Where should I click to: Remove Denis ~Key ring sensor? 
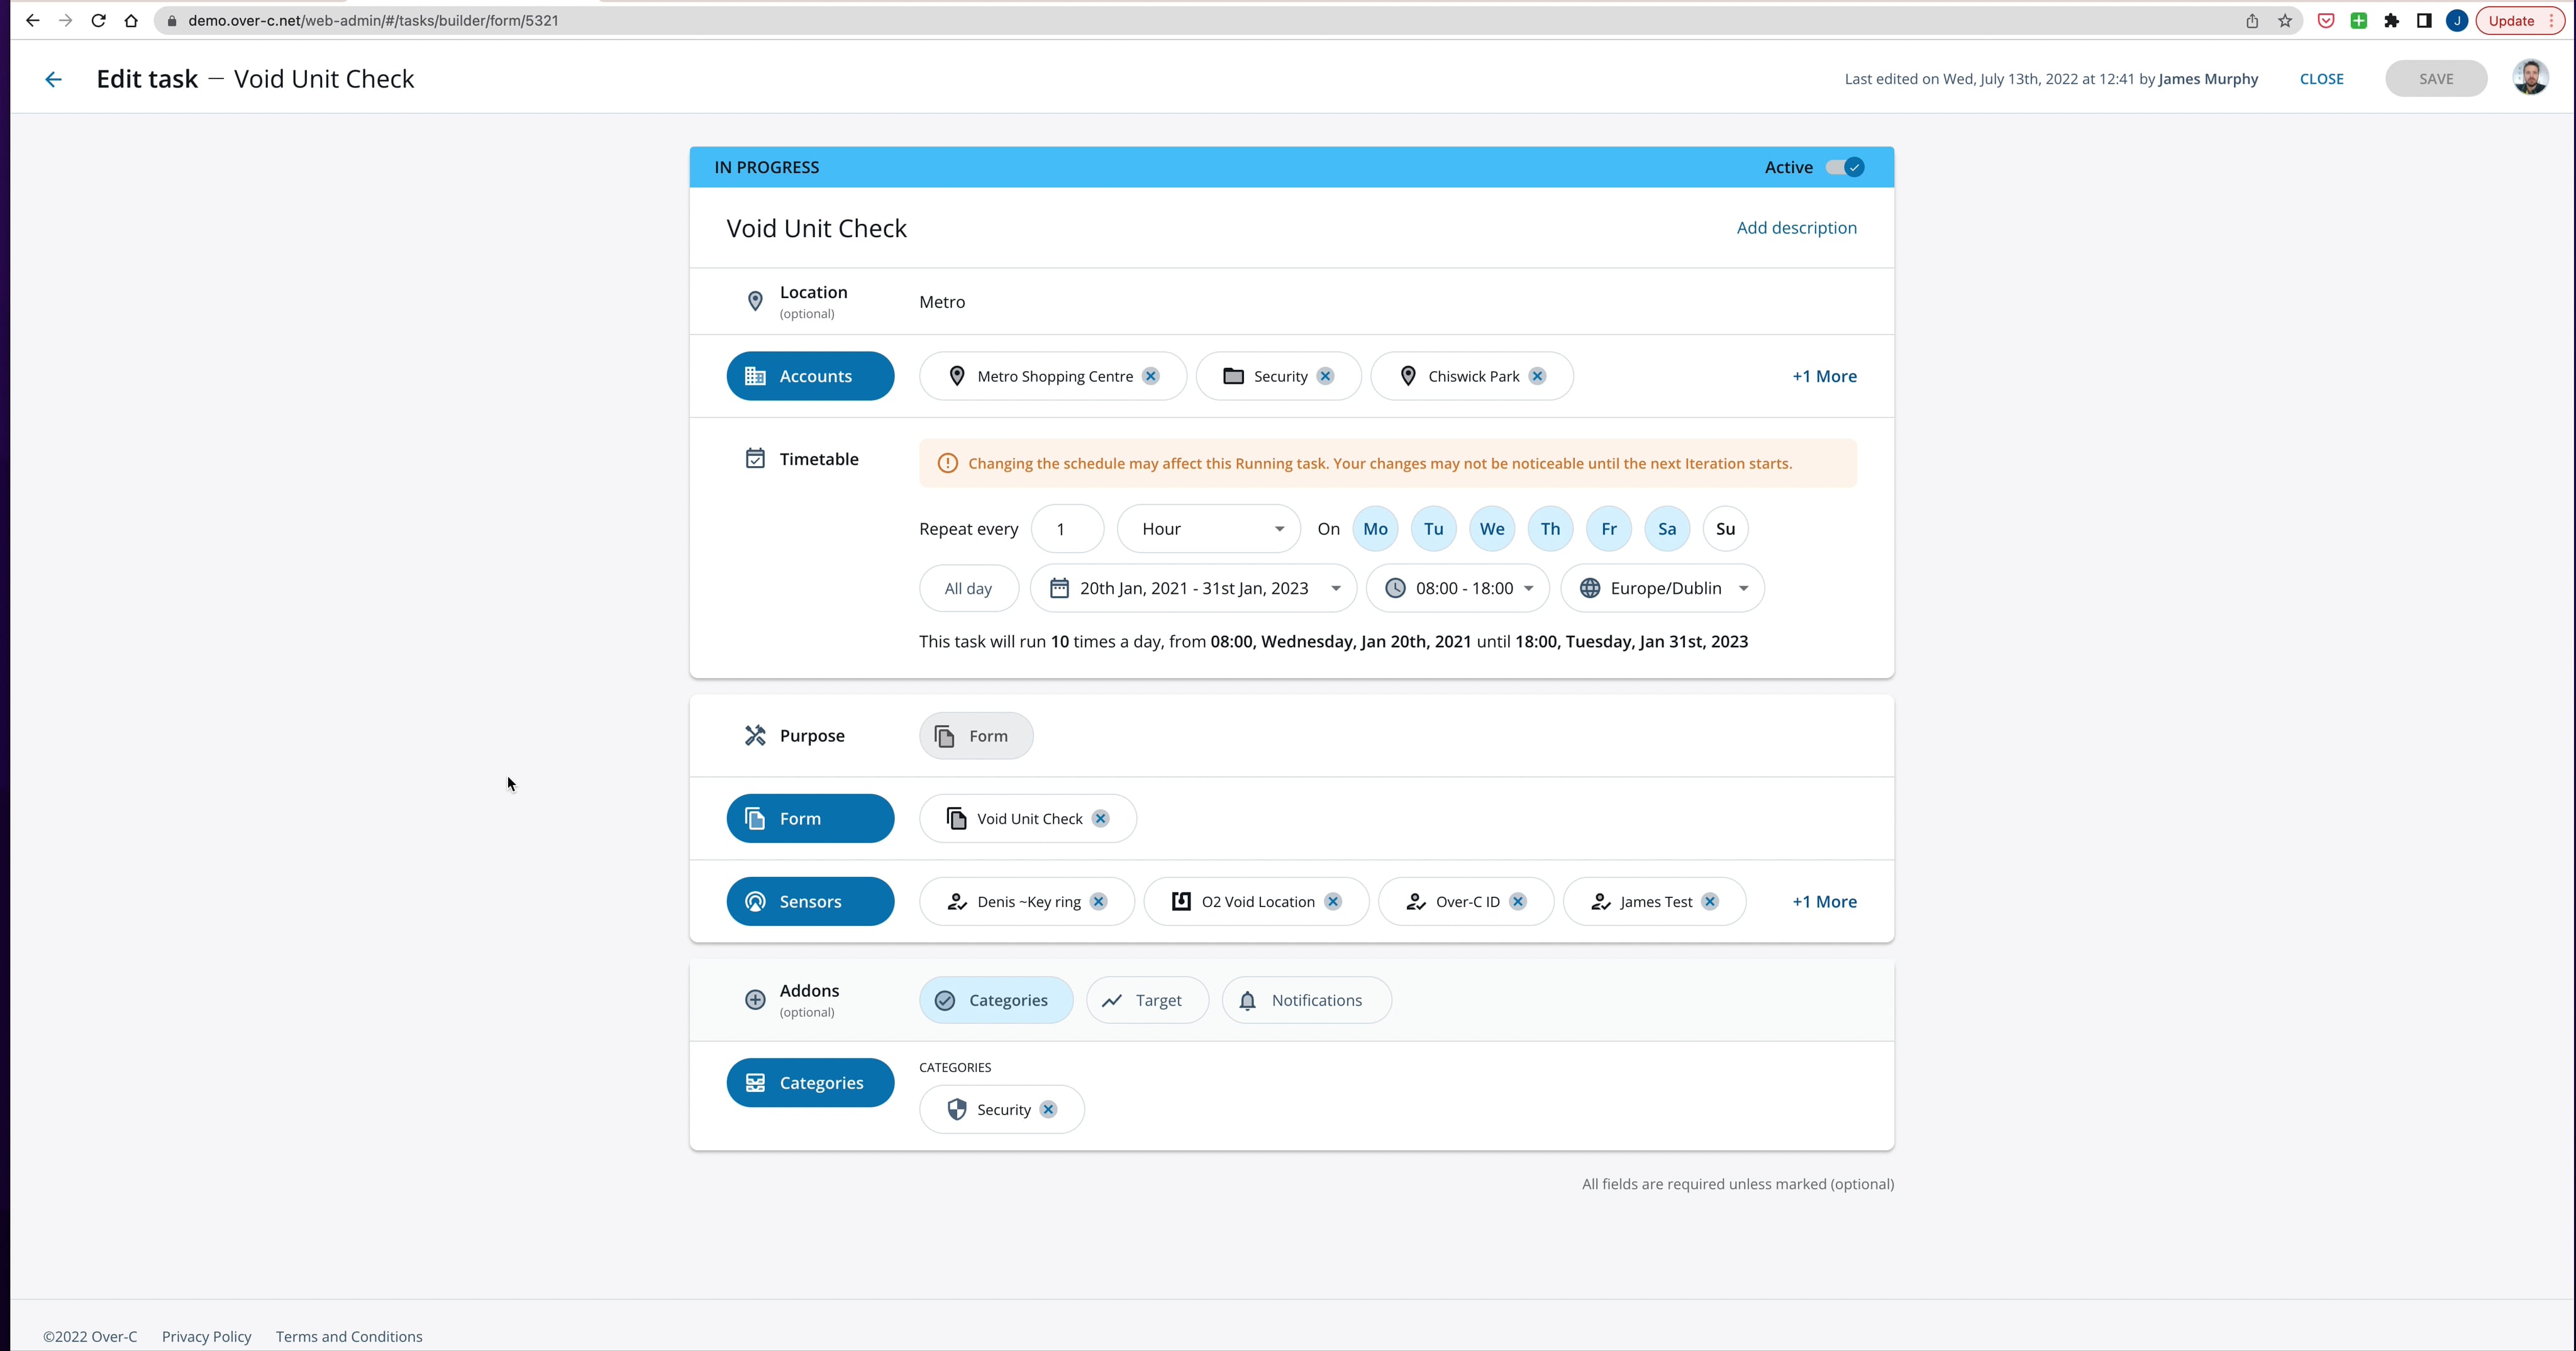coord(1098,901)
